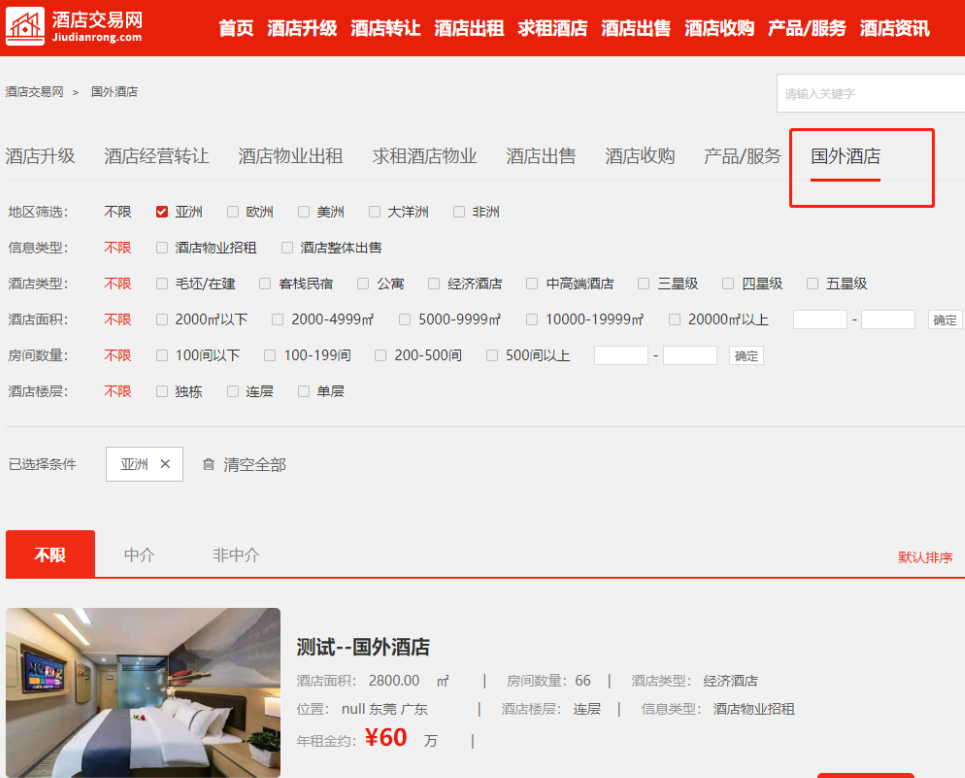Click the Jiudianrong.com site logo
Image resolution: width=965 pixels, height=778 pixels.
[x=74, y=27]
